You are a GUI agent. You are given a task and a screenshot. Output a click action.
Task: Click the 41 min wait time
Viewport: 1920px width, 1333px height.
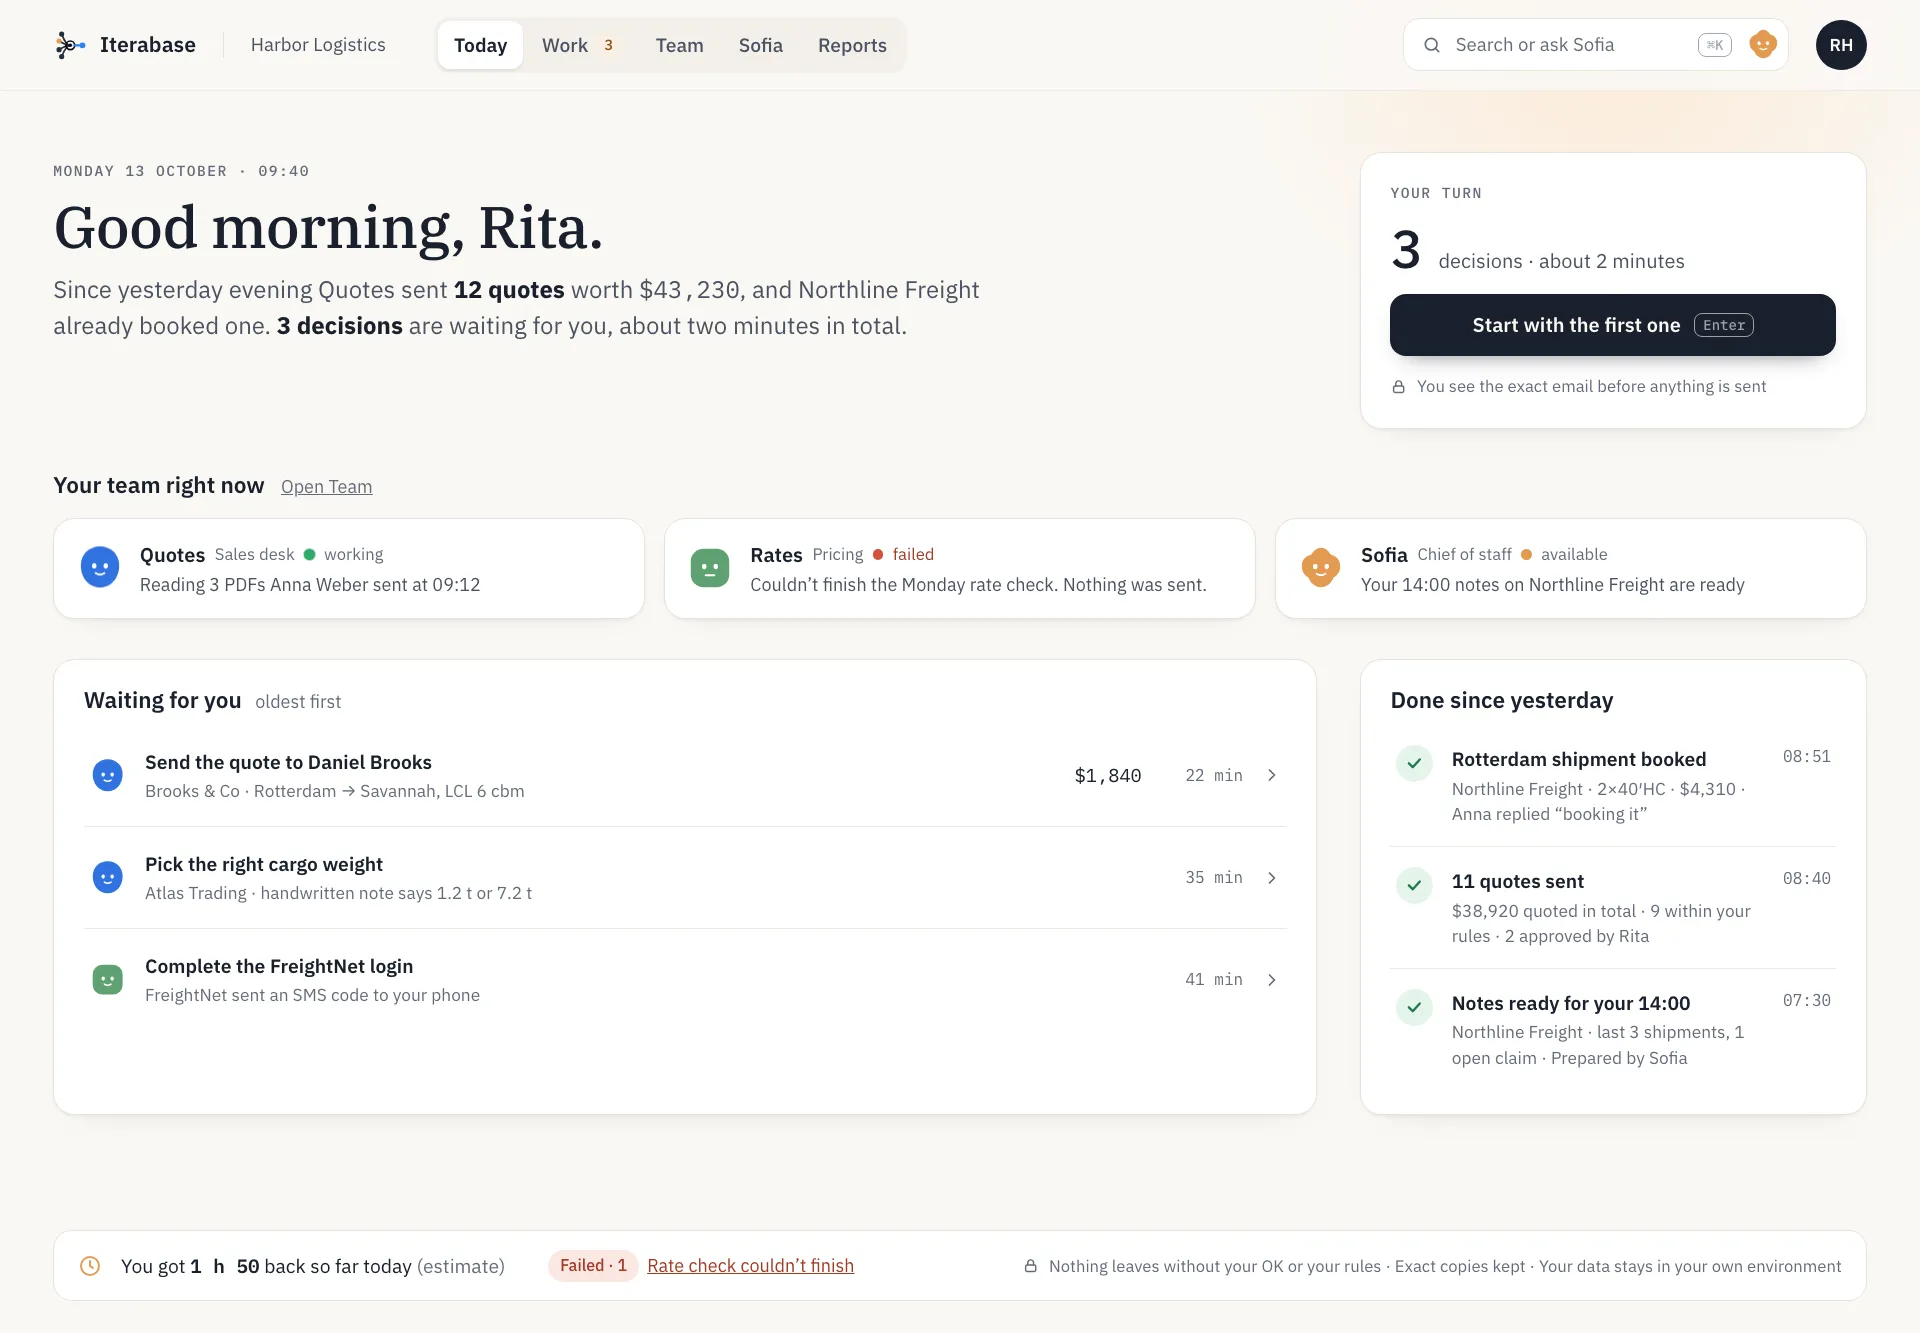tap(1214, 980)
